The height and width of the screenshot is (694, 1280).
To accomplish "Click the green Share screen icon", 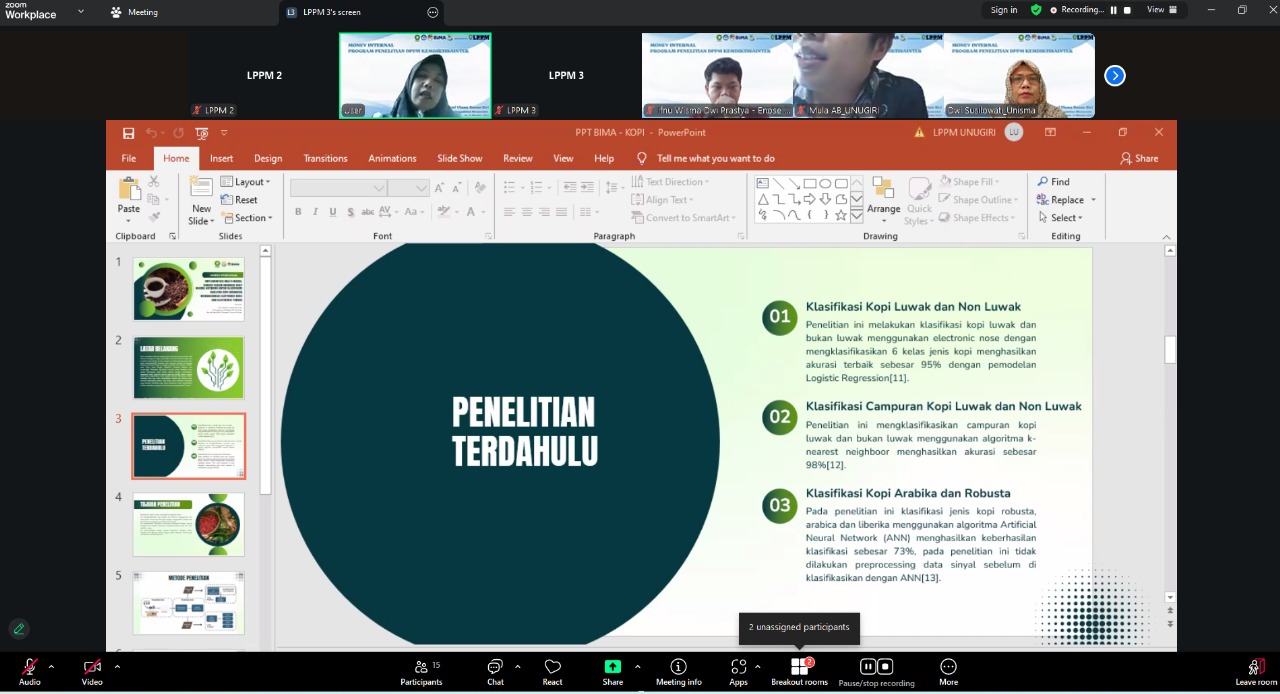I will [x=612, y=667].
